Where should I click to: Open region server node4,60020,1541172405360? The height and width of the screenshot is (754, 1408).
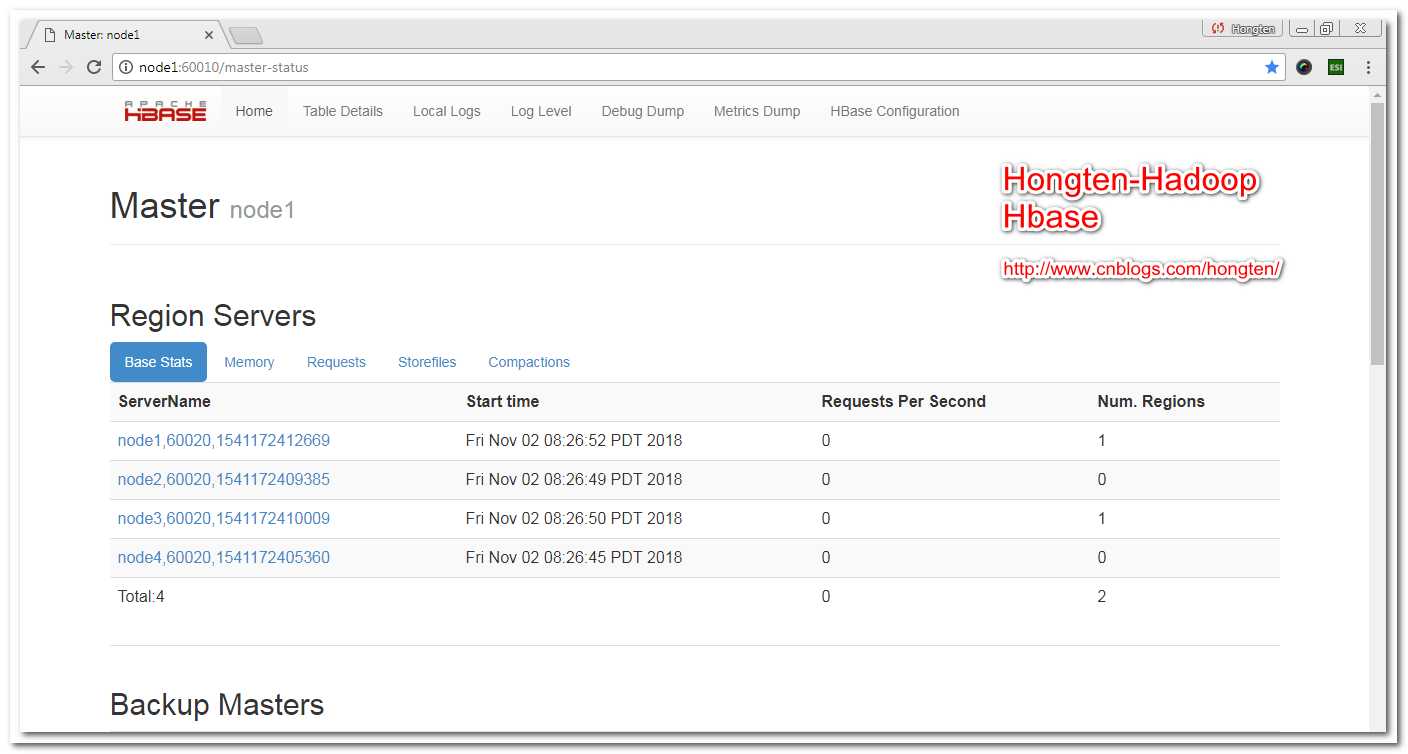pos(224,557)
